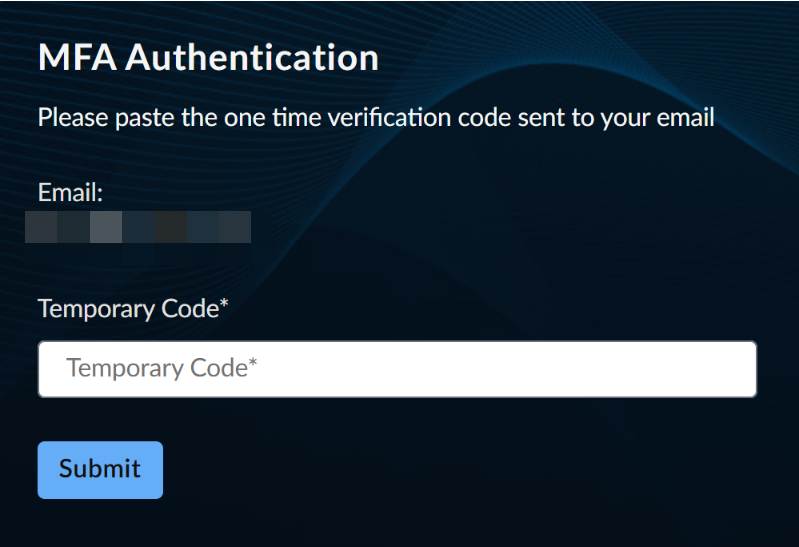Select the MFA Authentication heading
799x547 pixels.
click(208, 57)
